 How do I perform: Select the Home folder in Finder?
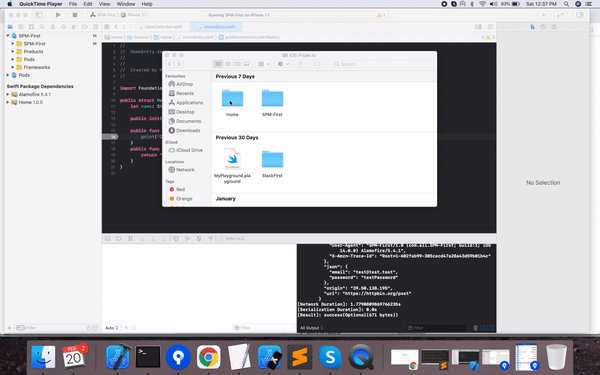point(232,103)
